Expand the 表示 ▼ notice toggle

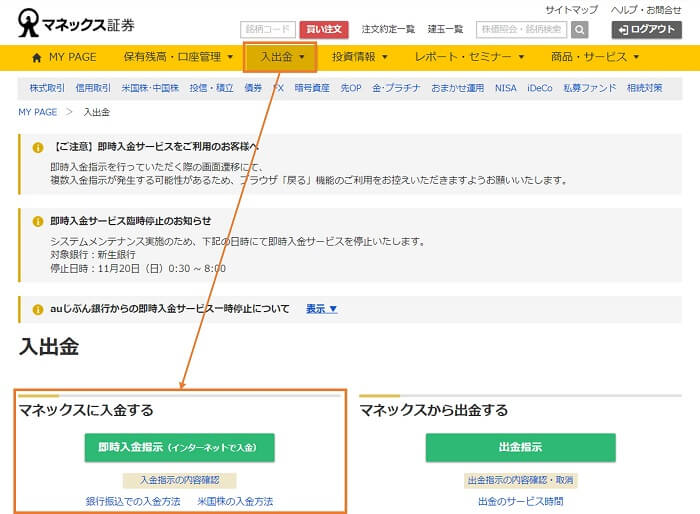(x=321, y=309)
